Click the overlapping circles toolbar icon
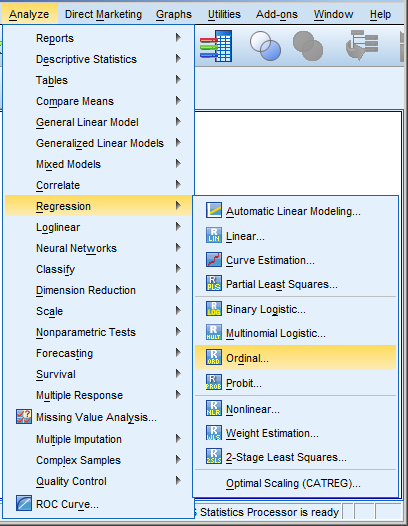The image size is (408, 526). click(x=265, y=46)
